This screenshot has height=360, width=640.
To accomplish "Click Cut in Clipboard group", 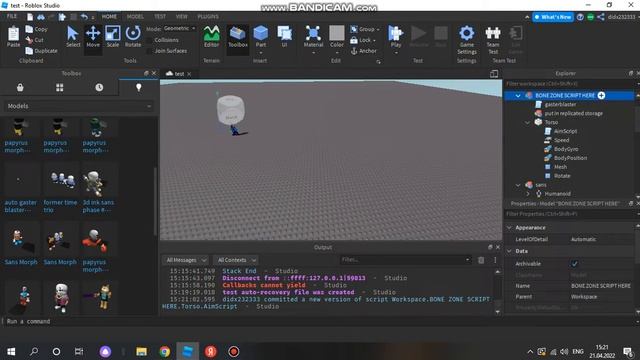I will pyautogui.click(x=35, y=40).
